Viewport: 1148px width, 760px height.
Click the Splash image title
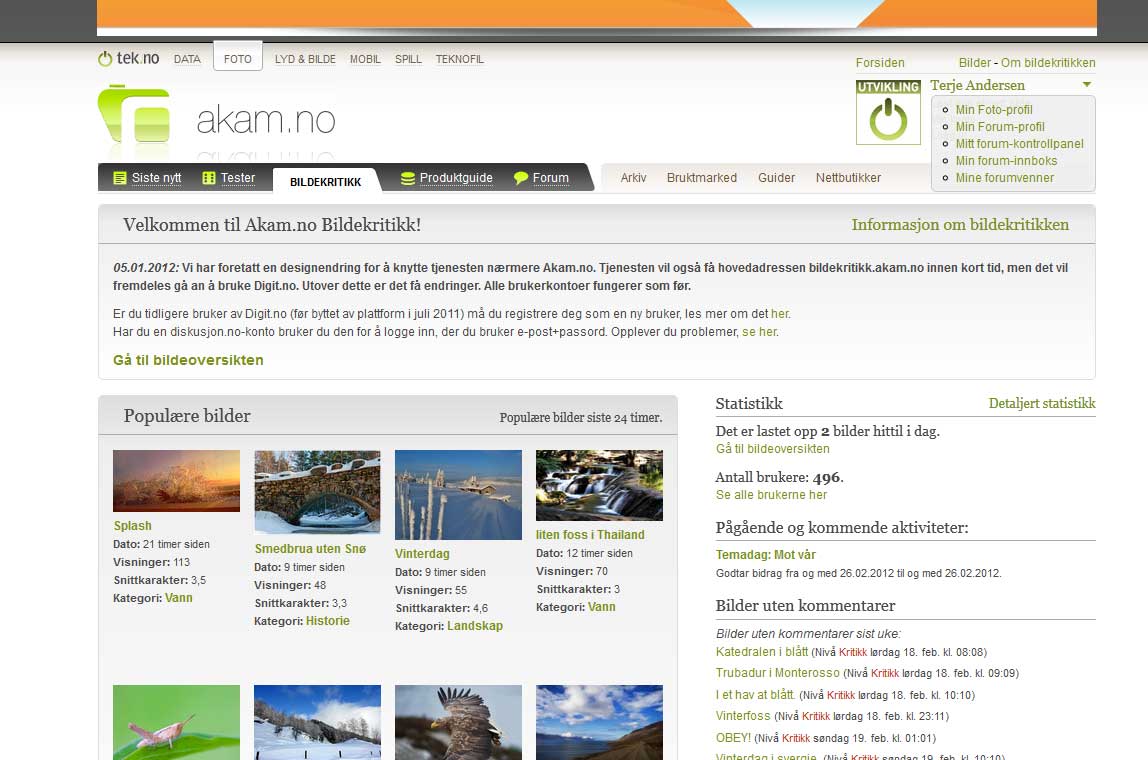[133, 526]
